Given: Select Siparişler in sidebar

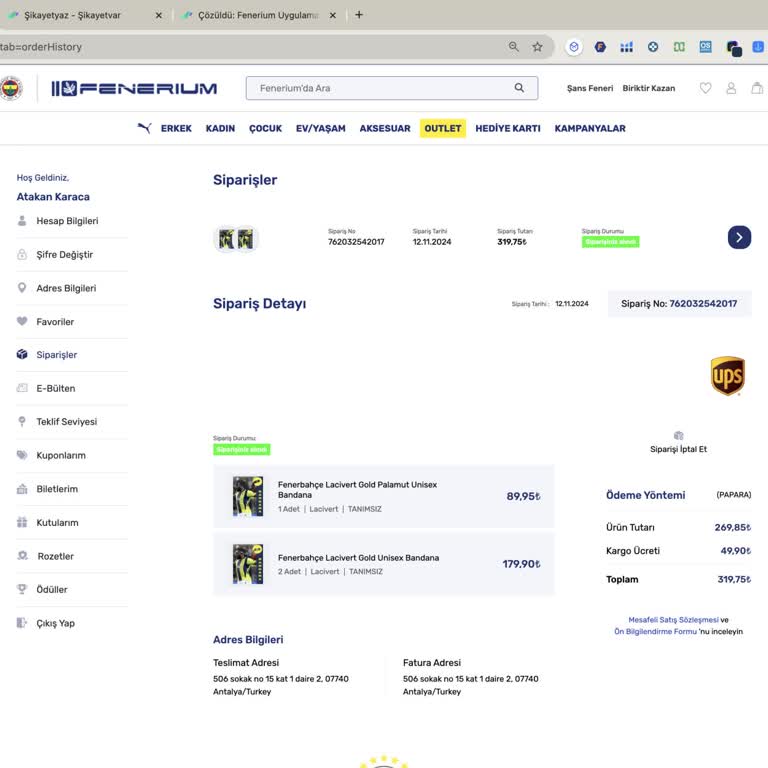Looking at the screenshot, I should [x=56, y=355].
